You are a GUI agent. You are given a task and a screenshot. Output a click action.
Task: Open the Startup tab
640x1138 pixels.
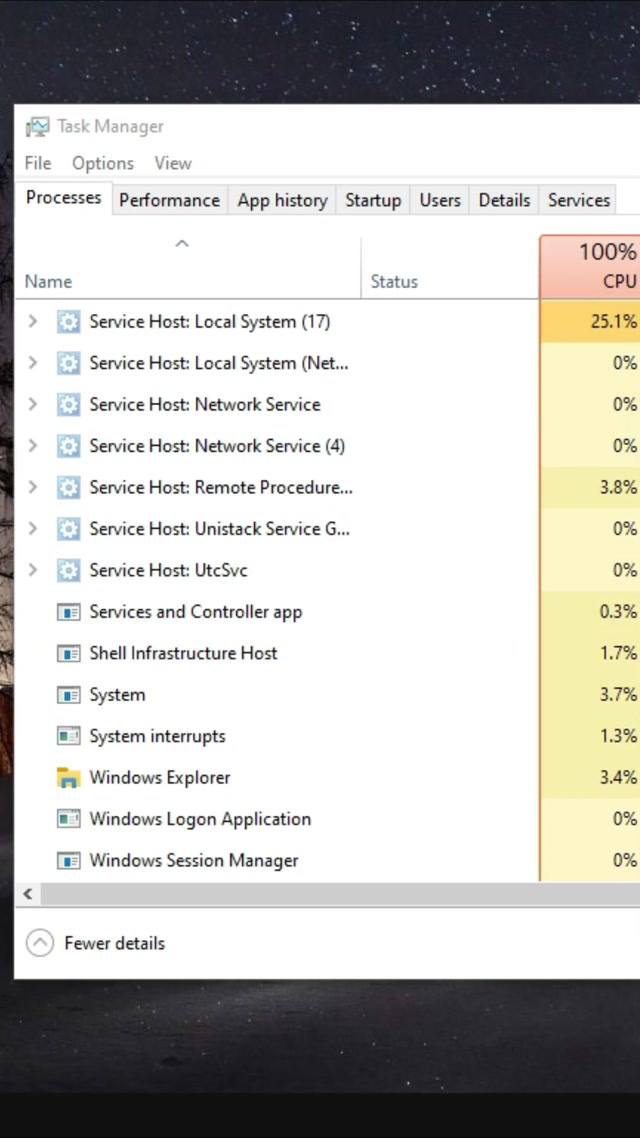(x=373, y=200)
